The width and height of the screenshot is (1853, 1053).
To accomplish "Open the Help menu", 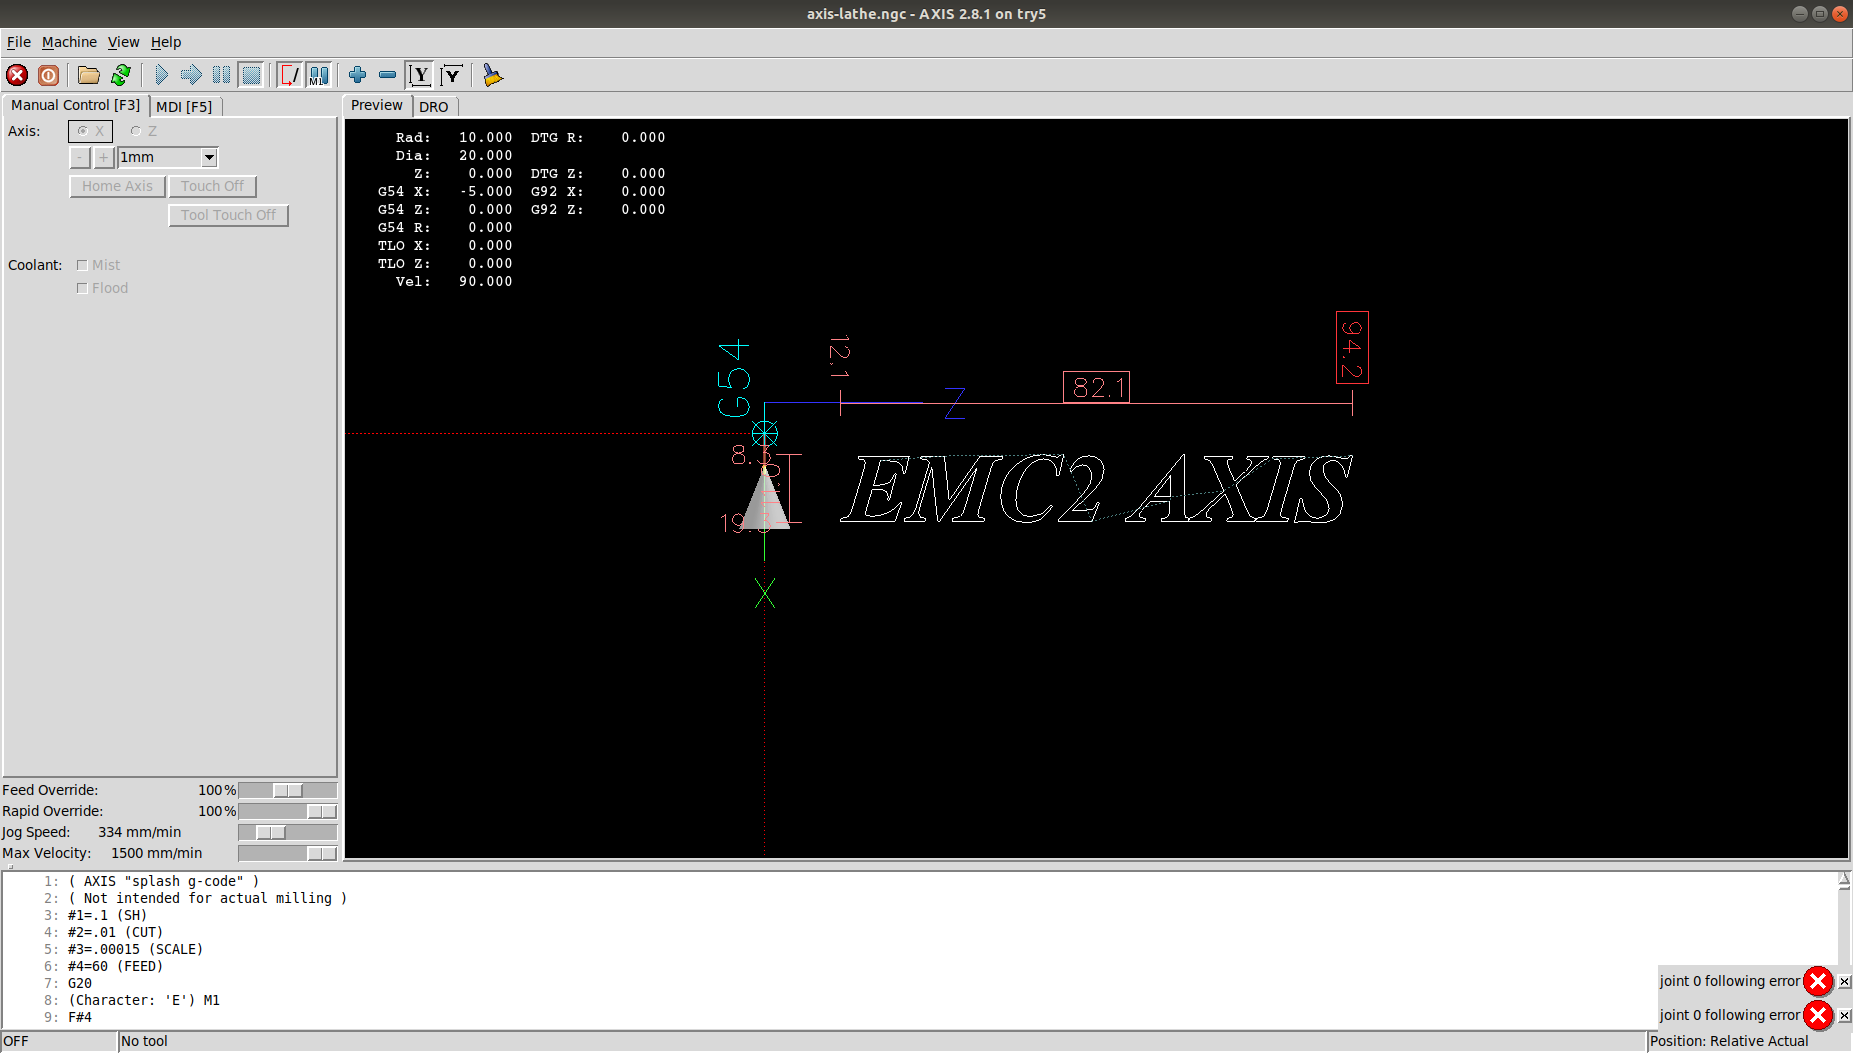I will [x=166, y=42].
